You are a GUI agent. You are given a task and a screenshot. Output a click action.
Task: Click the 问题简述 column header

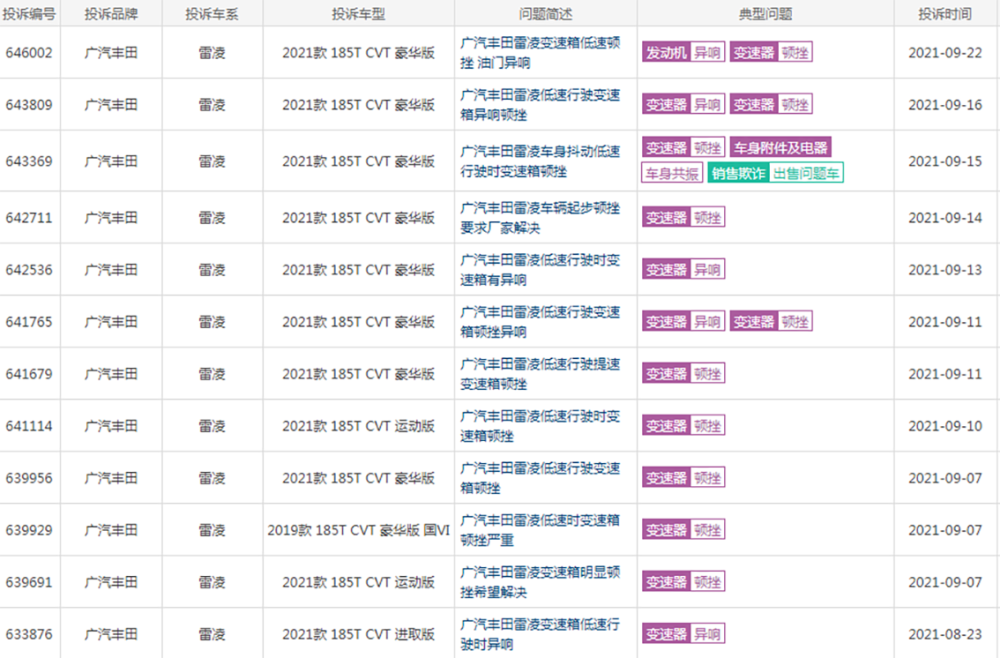[545, 14]
